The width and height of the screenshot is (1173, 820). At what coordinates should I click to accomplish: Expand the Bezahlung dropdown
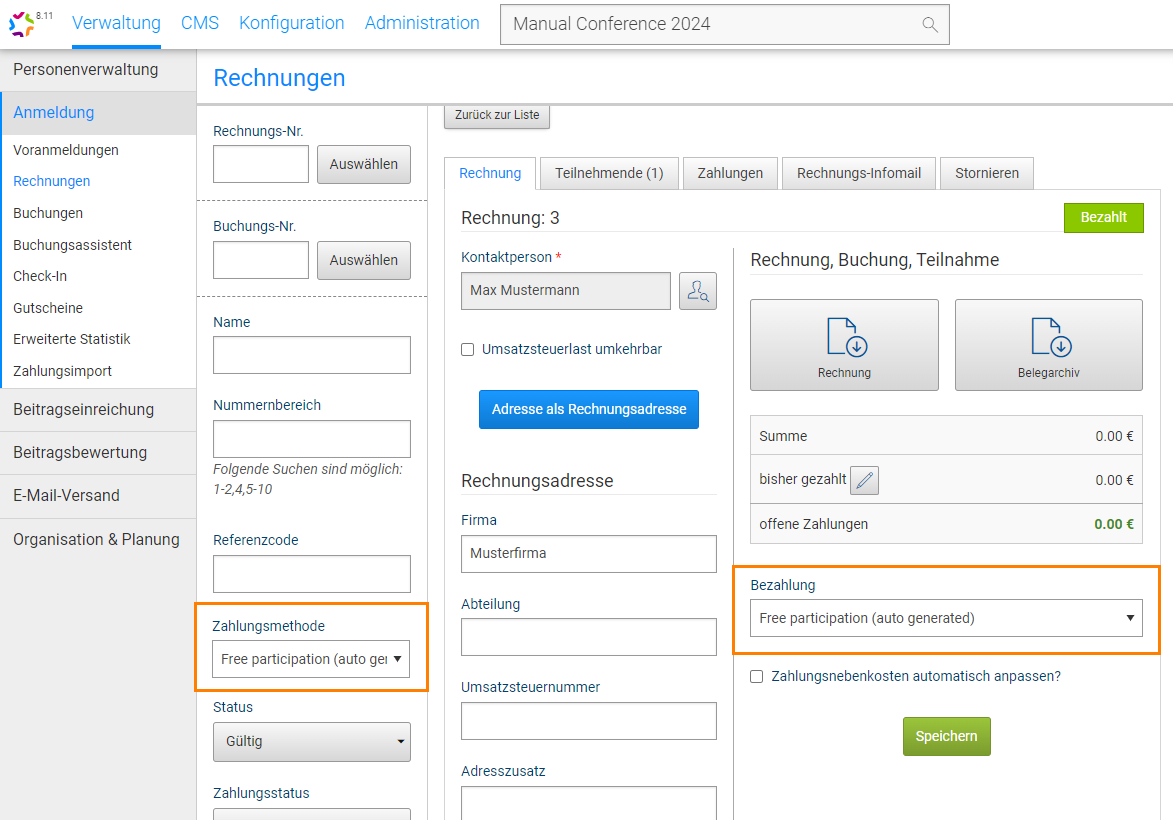pyautogui.click(x=945, y=618)
